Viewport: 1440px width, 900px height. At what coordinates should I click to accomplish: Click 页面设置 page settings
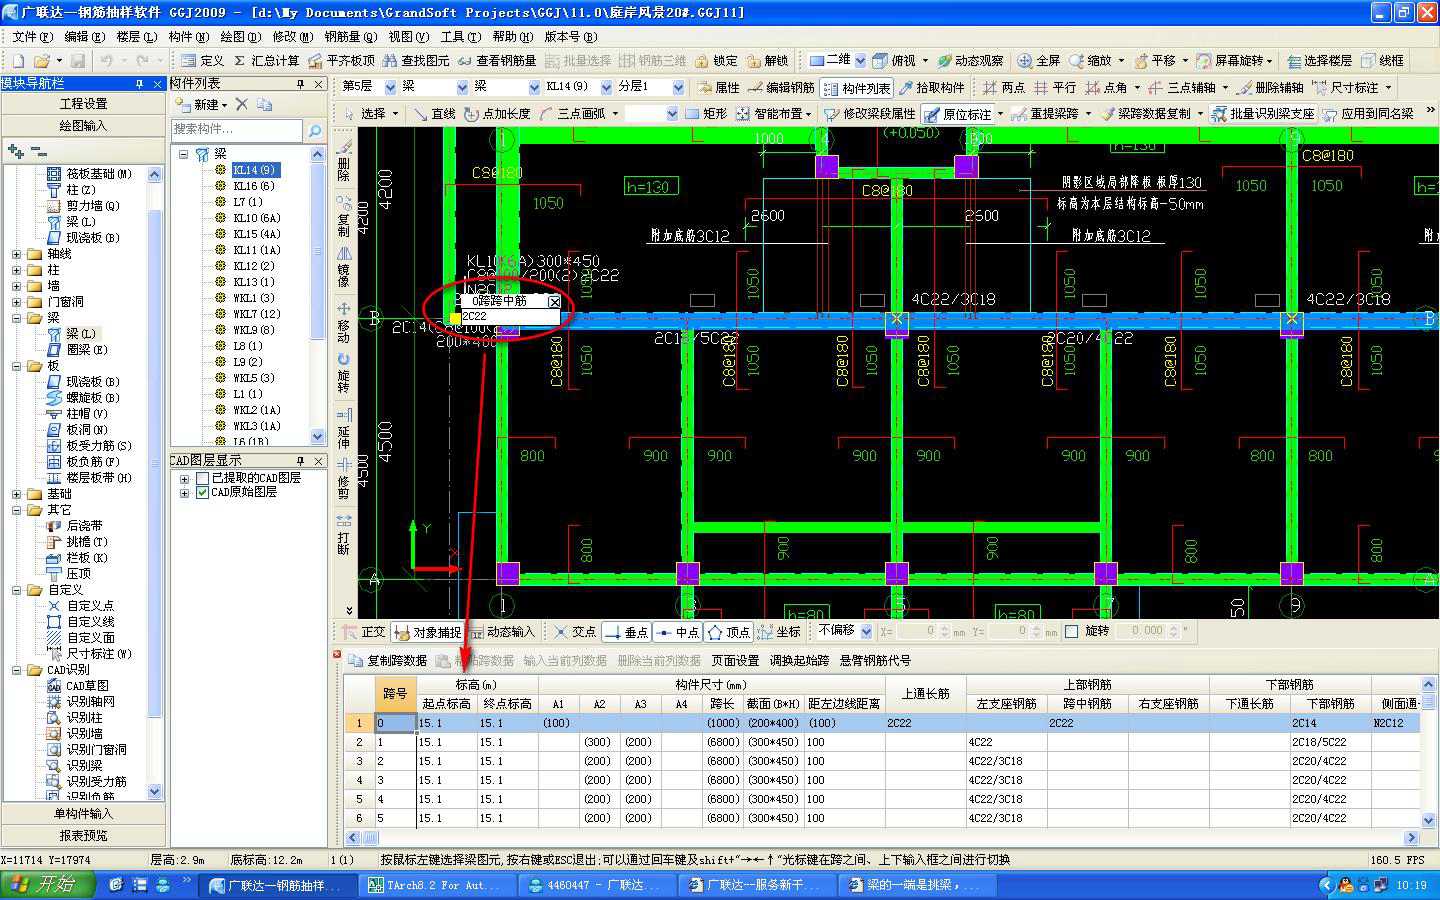click(735, 661)
